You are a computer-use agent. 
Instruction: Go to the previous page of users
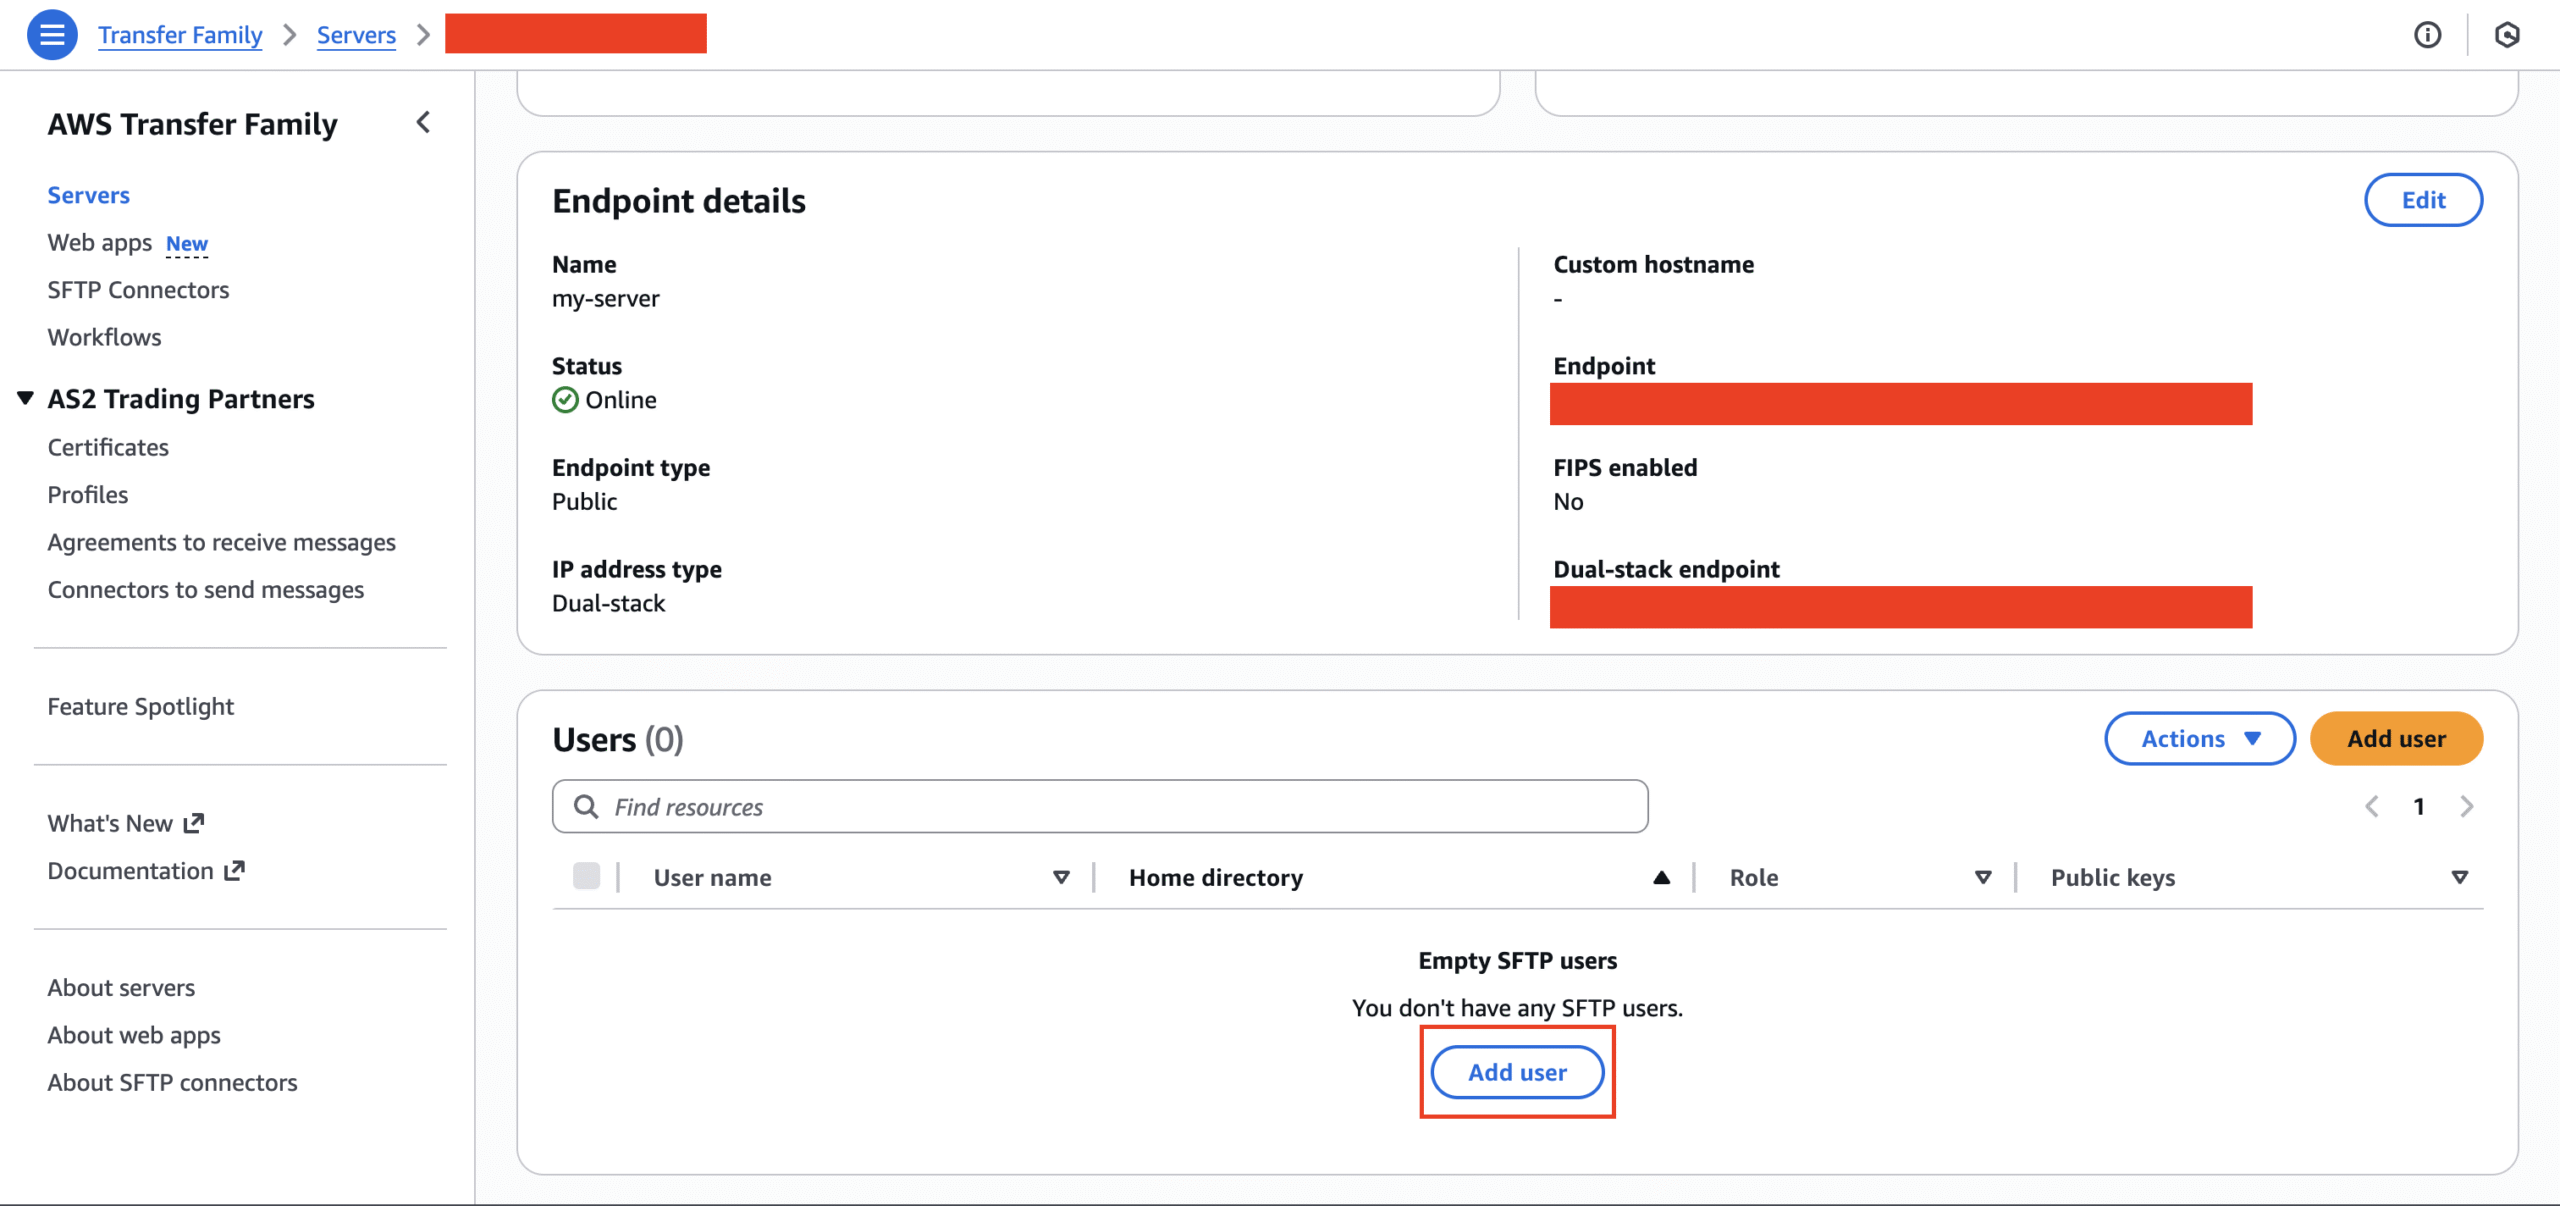2372,807
